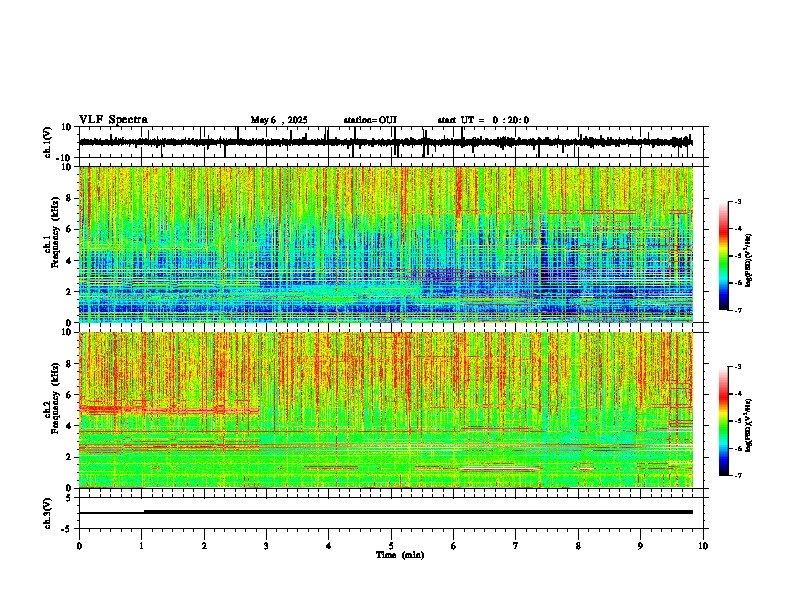Image resolution: width=792 pixels, height=612 pixels.
Task: Click the 'Time (min)' axis label
Action: point(400,555)
